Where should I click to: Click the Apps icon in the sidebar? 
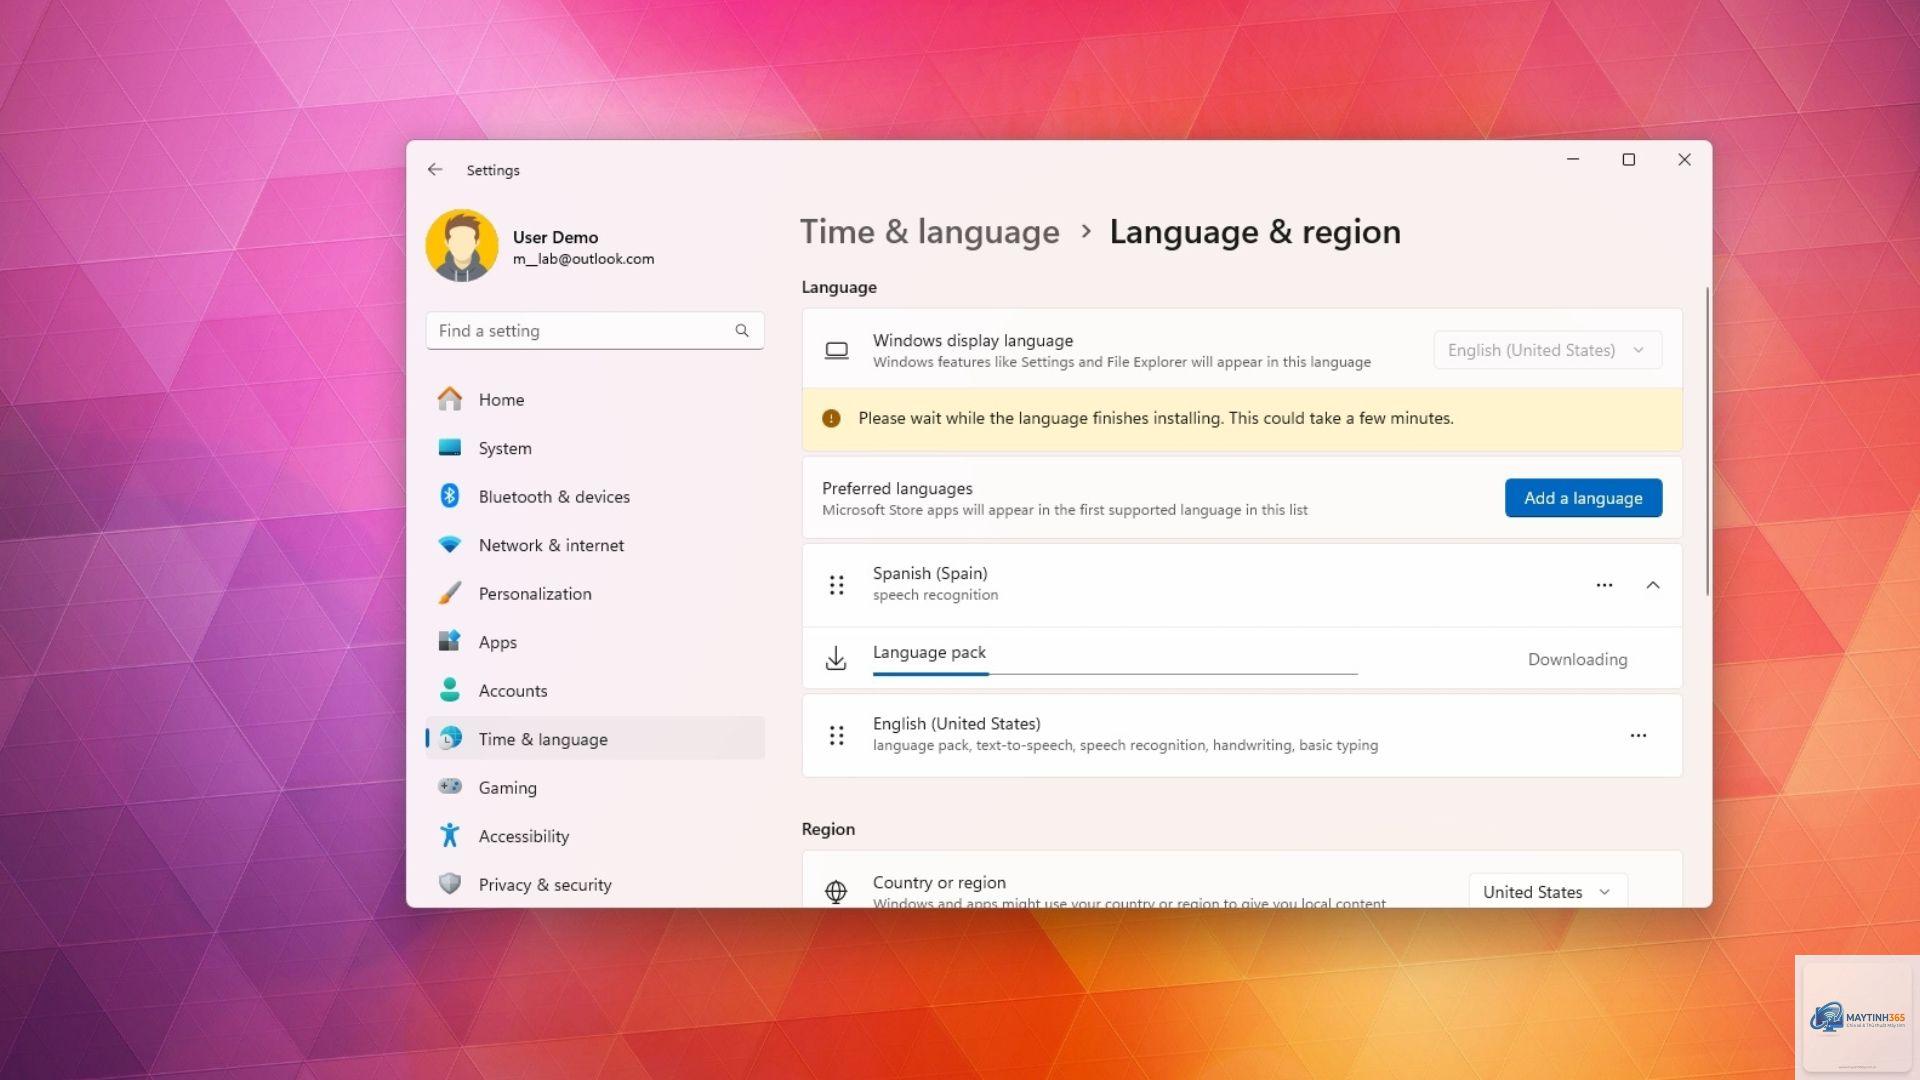tap(450, 642)
